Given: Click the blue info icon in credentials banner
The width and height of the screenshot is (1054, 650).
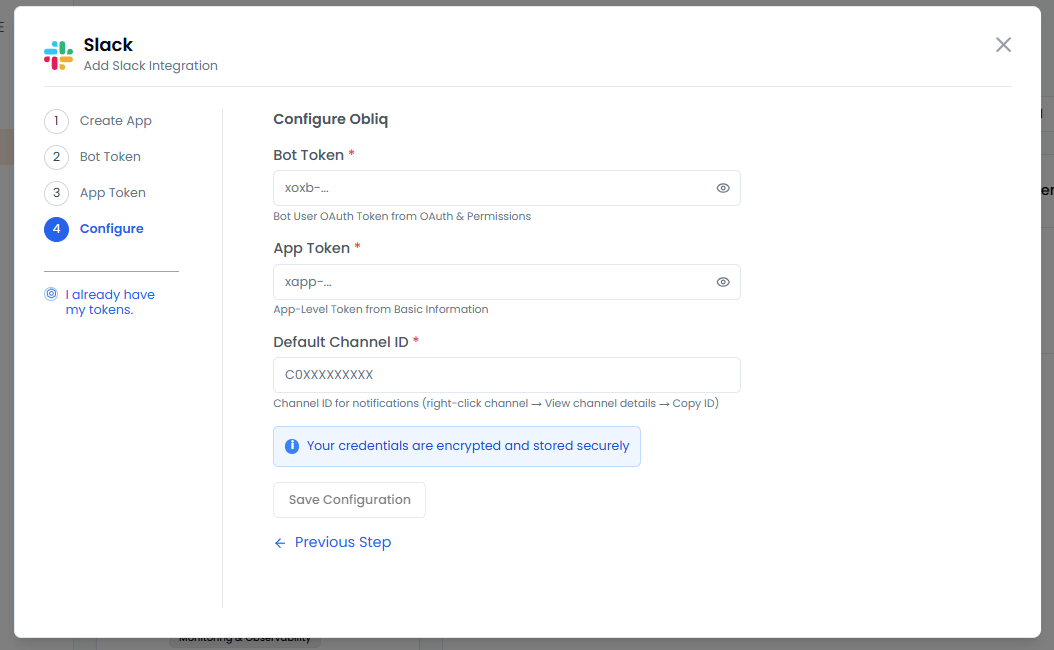Looking at the screenshot, I should pyautogui.click(x=292, y=446).
